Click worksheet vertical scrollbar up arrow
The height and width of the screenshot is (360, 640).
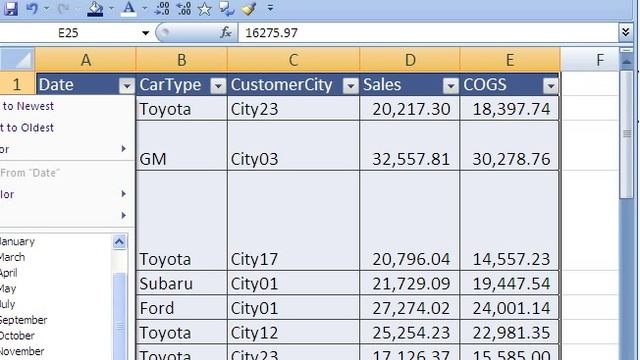pos(626,62)
